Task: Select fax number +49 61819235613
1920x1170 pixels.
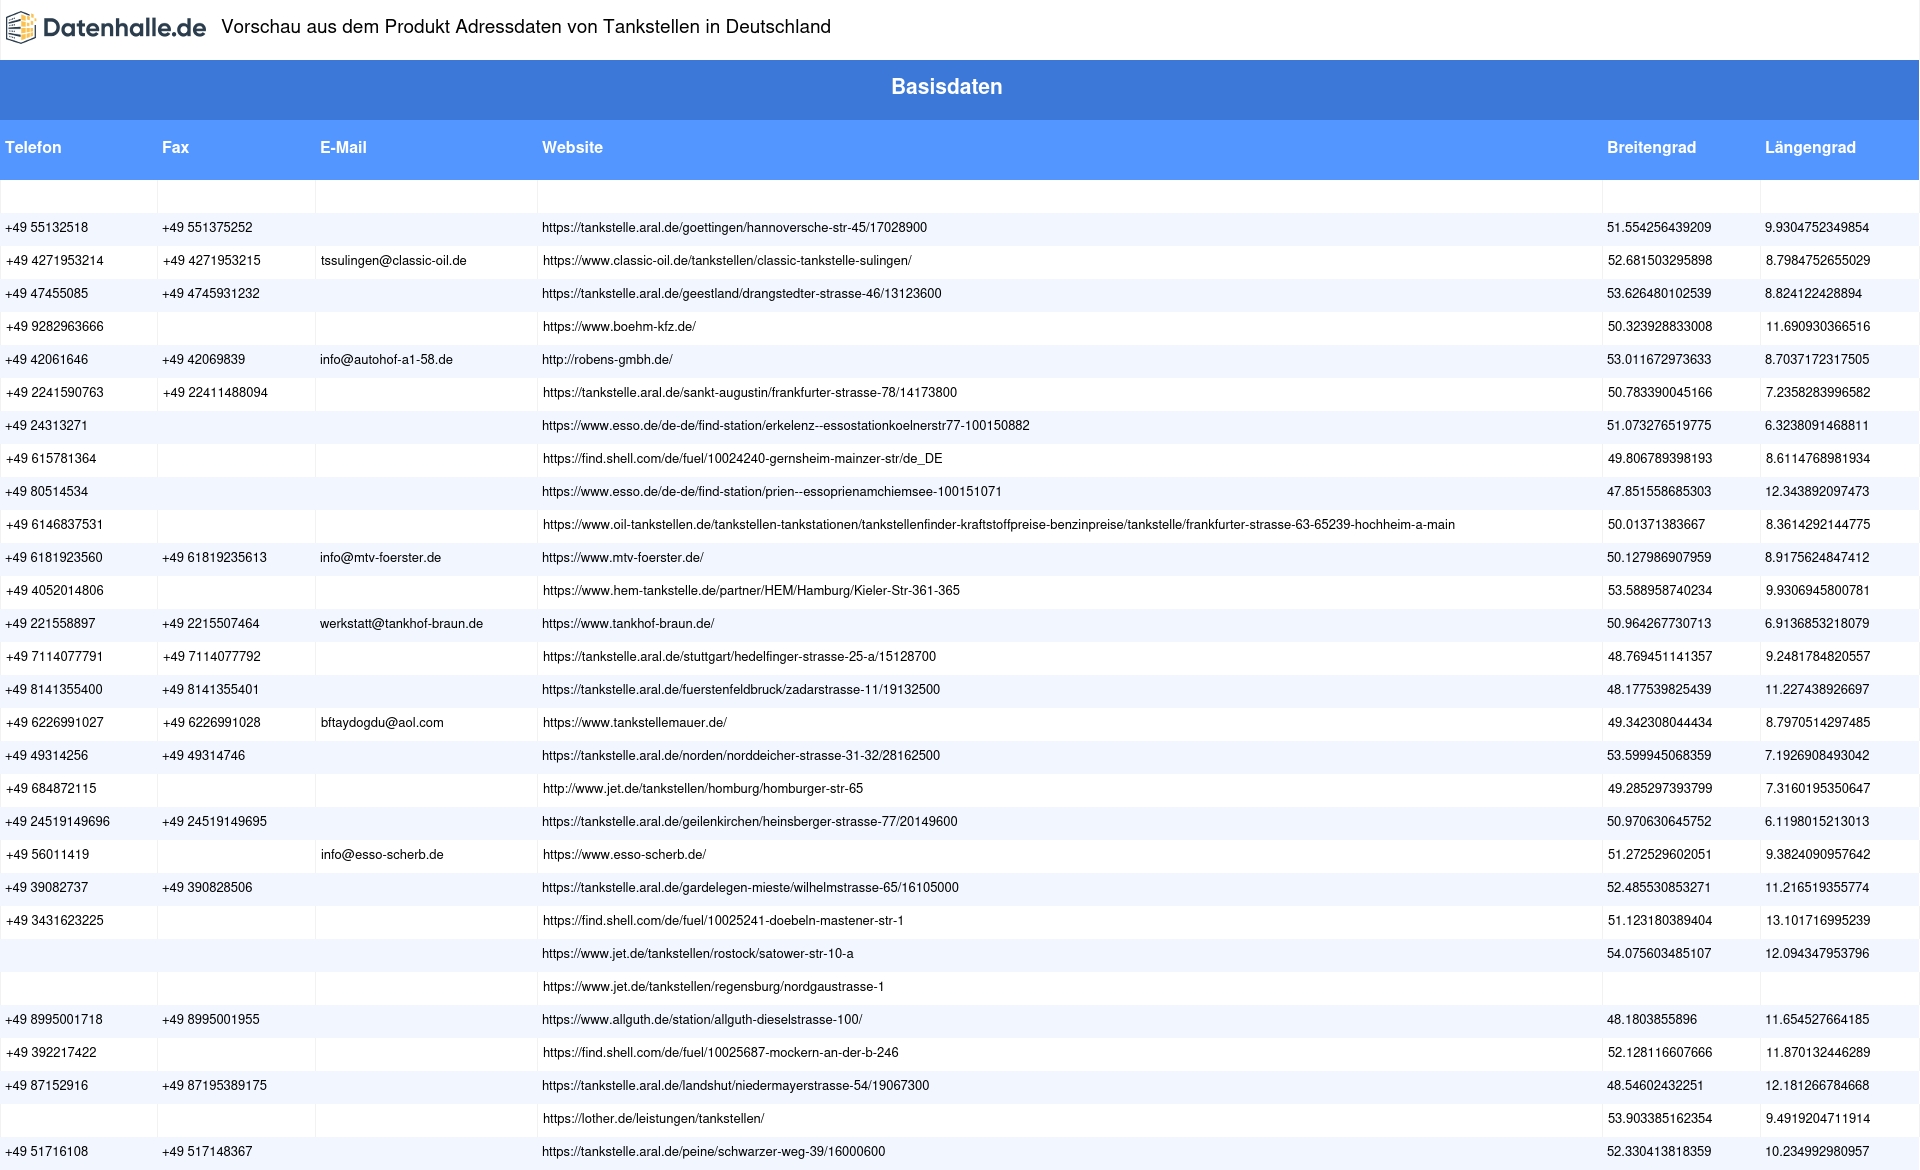Action: pyautogui.click(x=214, y=558)
